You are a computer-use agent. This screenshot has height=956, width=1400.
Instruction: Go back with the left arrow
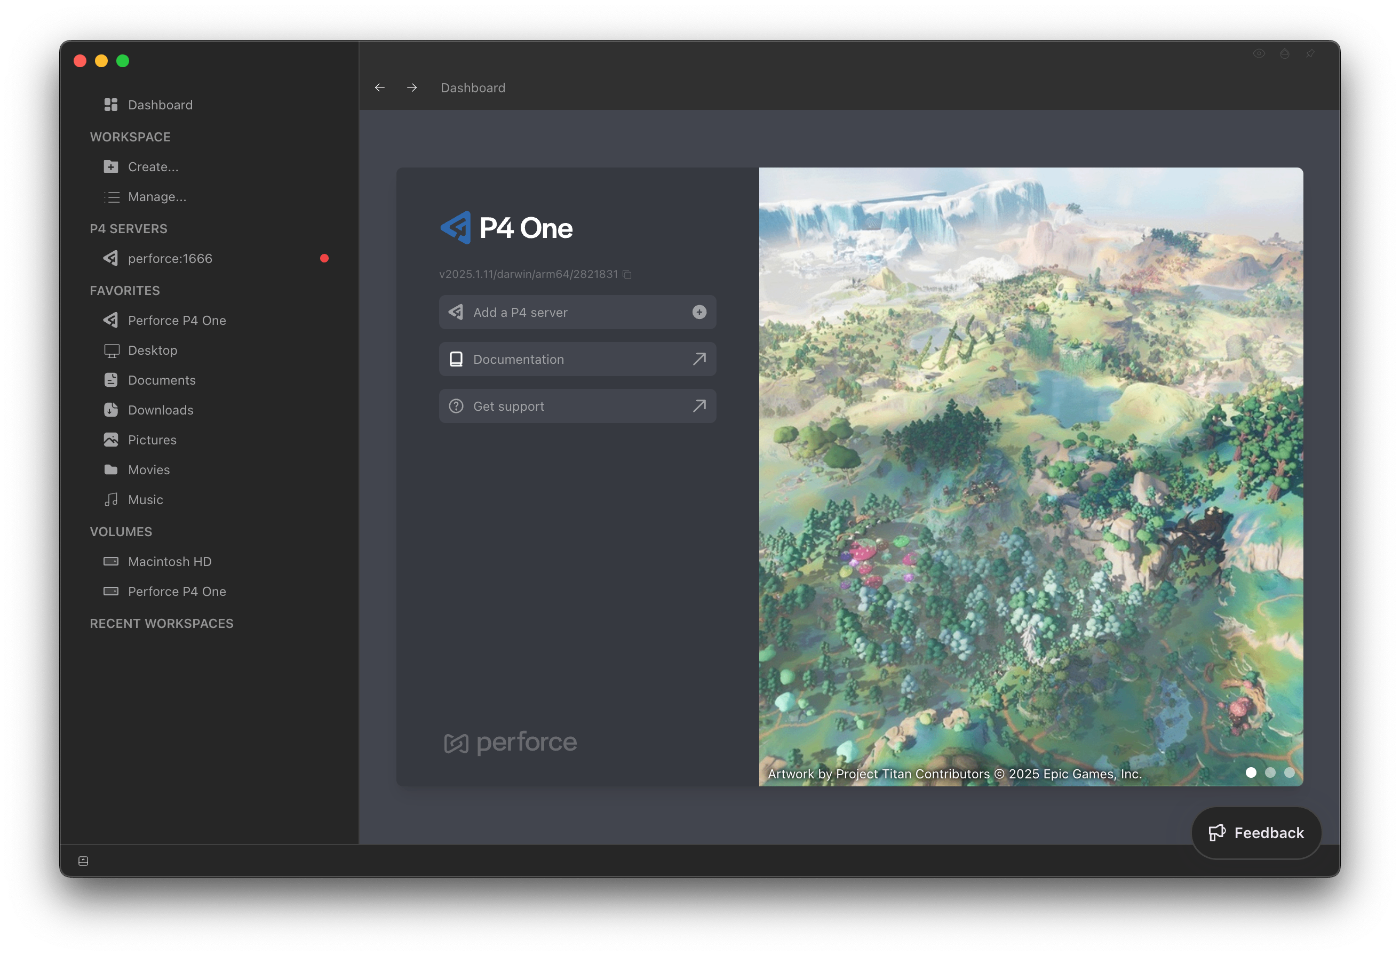coord(380,88)
